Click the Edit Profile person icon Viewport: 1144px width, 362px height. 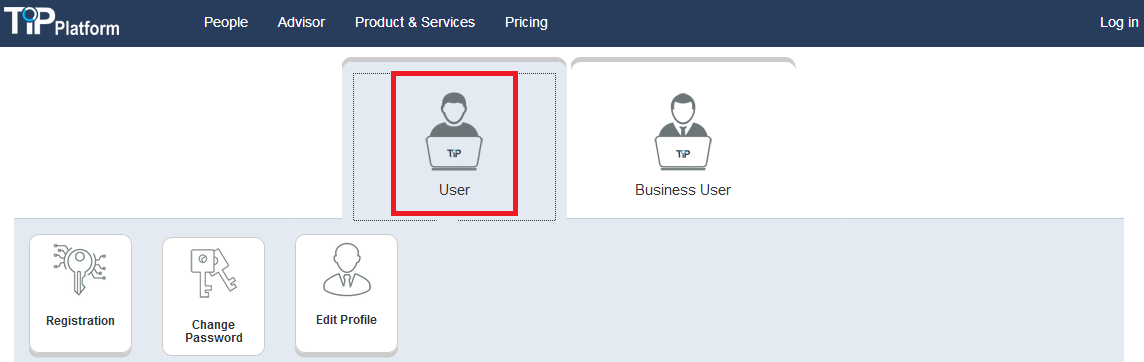347,269
